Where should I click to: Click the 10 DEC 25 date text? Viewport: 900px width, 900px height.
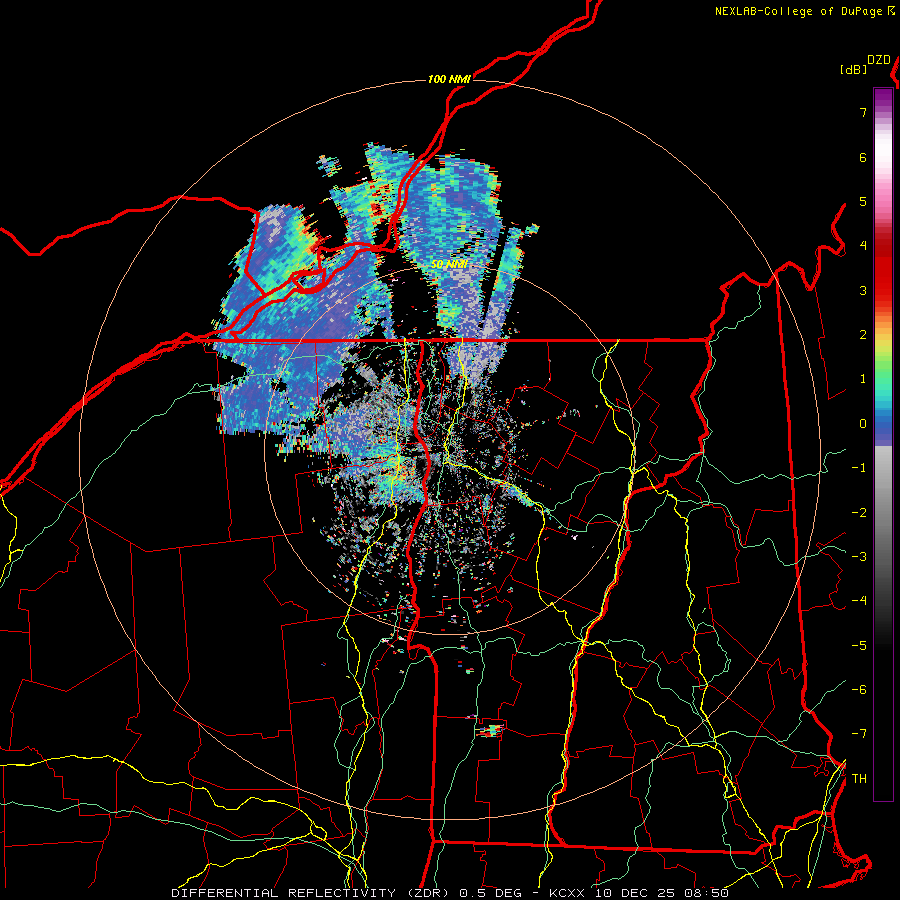637,893
